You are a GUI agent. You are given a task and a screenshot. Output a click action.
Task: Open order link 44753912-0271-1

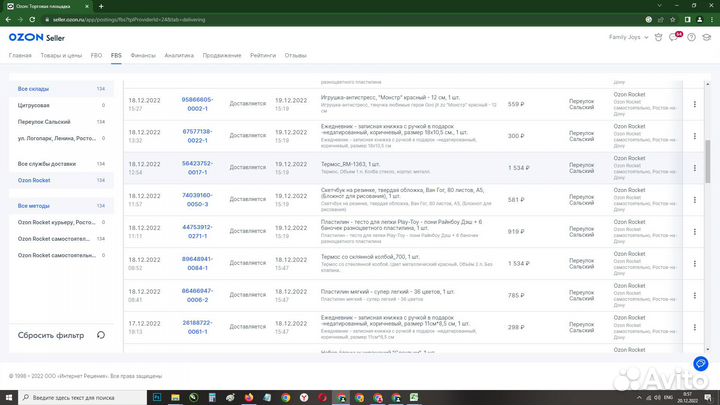[x=197, y=231]
